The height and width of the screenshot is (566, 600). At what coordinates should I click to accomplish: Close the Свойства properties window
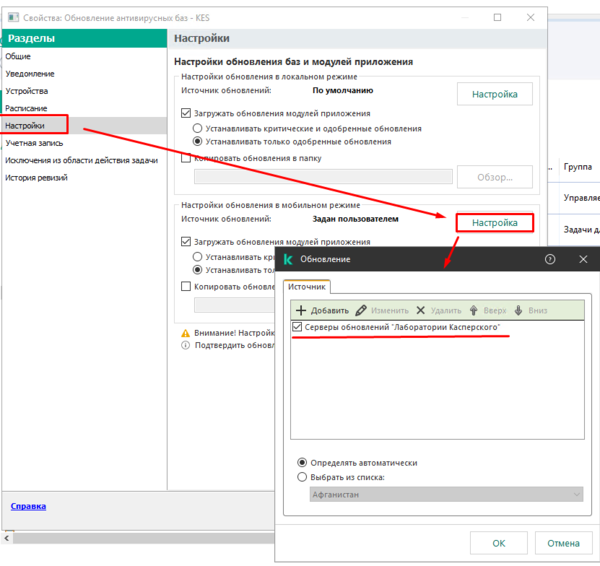click(530, 18)
